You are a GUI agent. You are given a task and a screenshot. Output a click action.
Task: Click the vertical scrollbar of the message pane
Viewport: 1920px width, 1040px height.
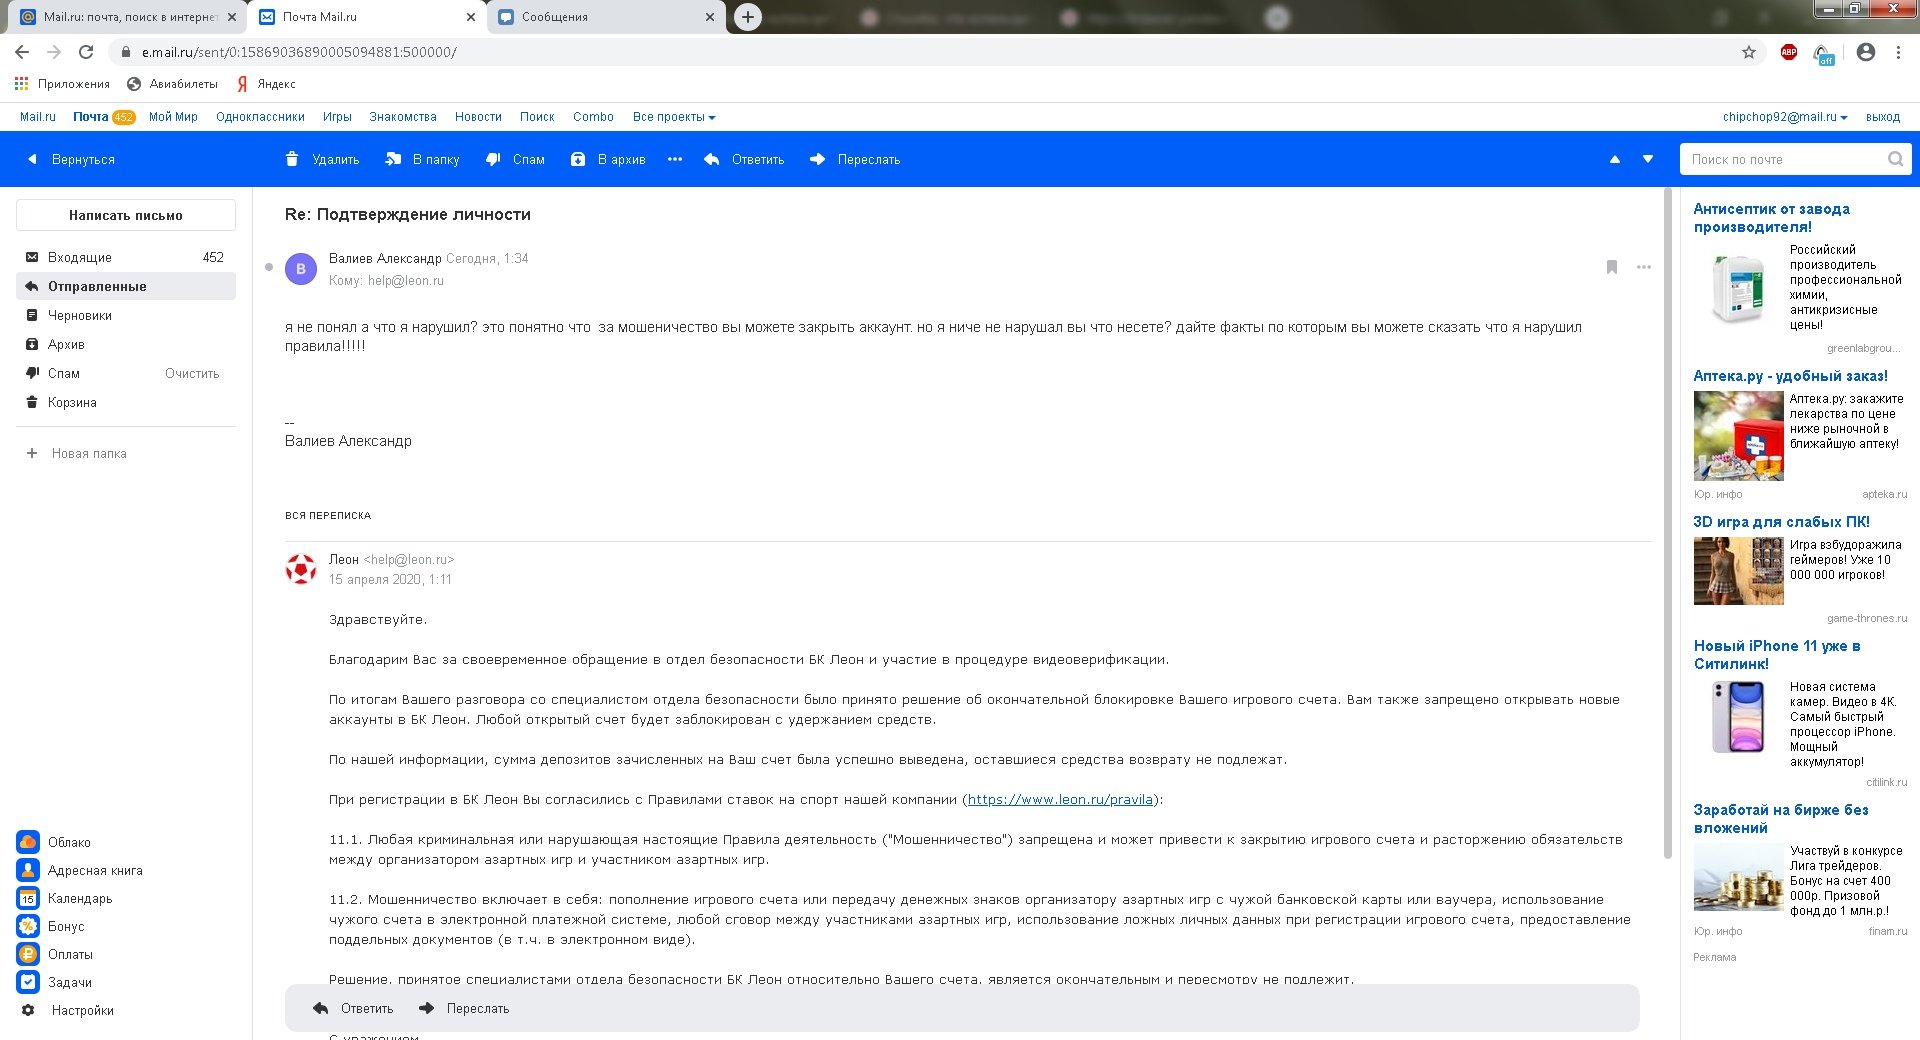tap(1667, 520)
